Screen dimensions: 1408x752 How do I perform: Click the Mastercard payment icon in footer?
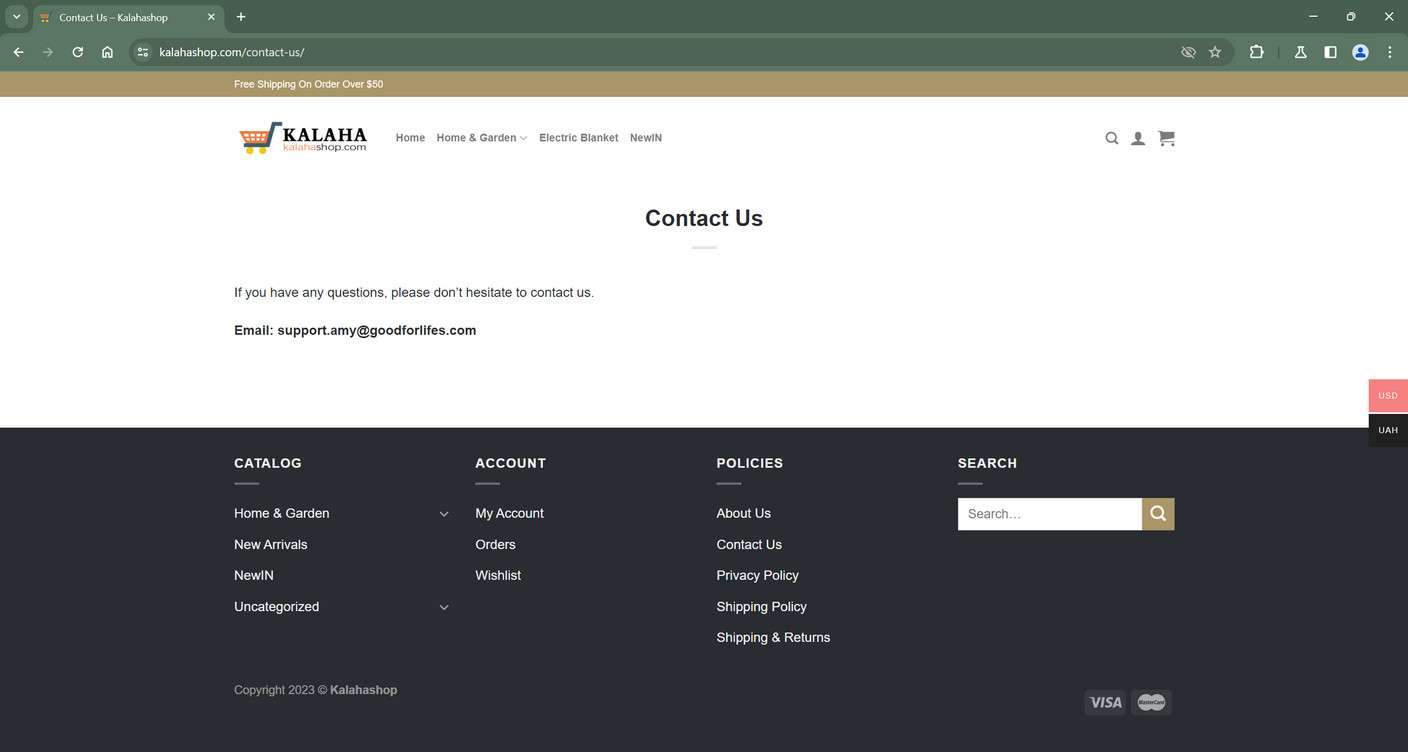[x=1152, y=703]
